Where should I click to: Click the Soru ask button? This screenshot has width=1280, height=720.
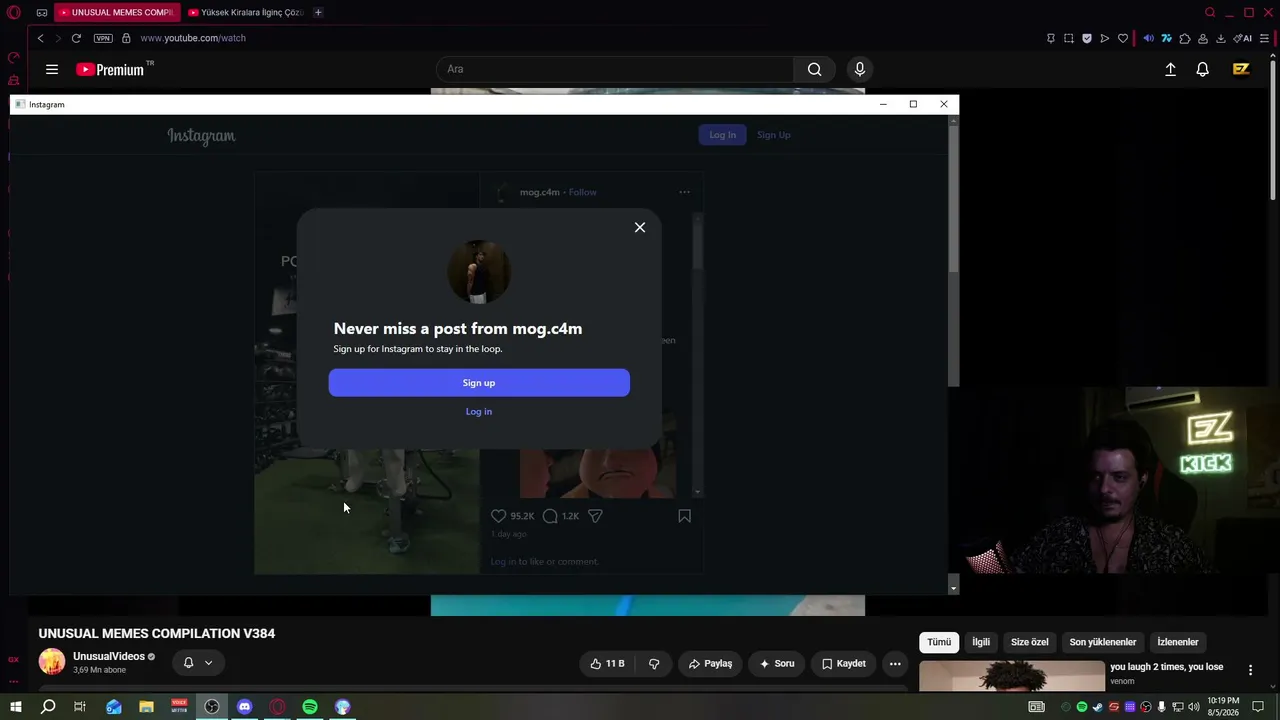[x=777, y=663]
